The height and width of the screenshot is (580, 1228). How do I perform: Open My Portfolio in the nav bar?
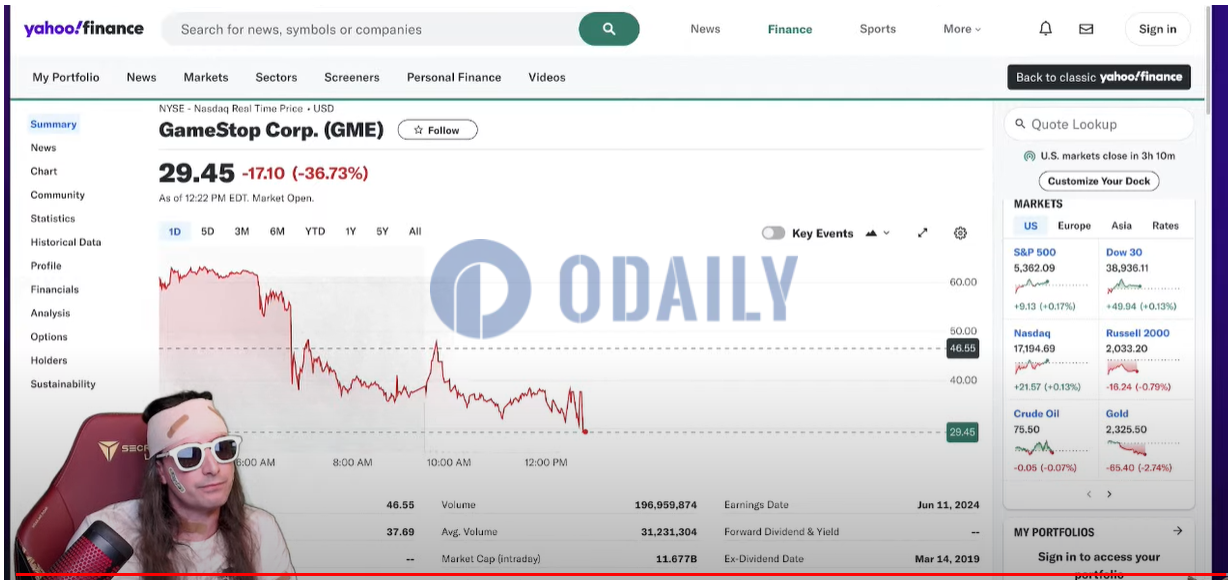coord(66,77)
